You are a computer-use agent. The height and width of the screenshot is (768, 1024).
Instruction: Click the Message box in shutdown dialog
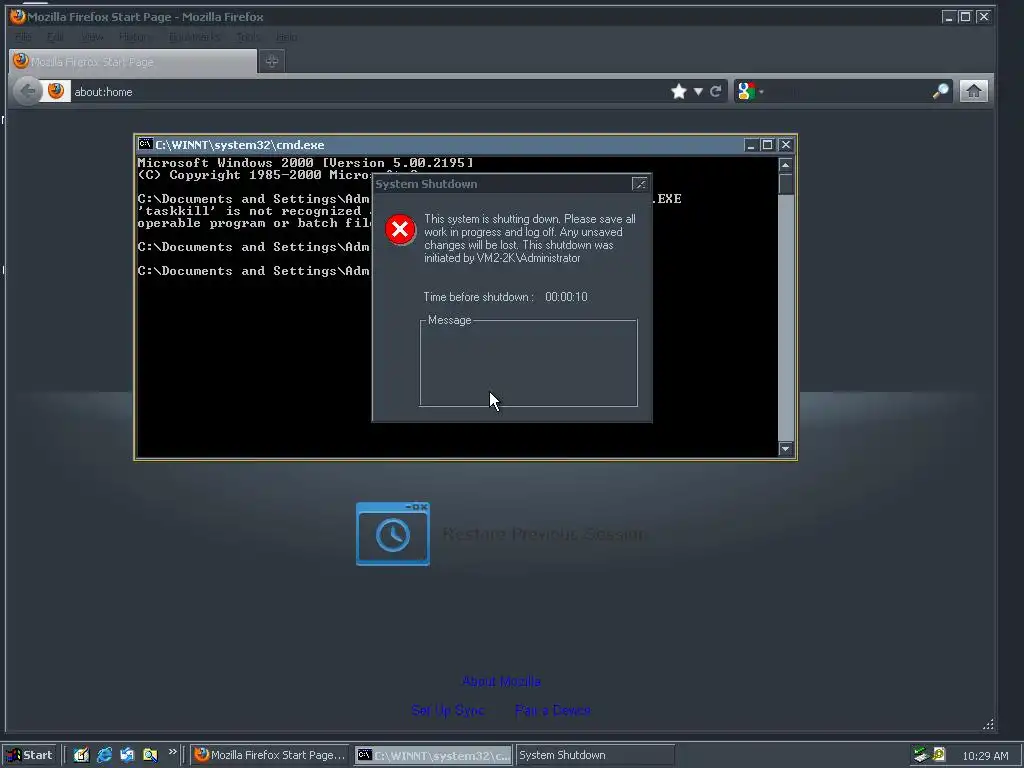point(528,363)
